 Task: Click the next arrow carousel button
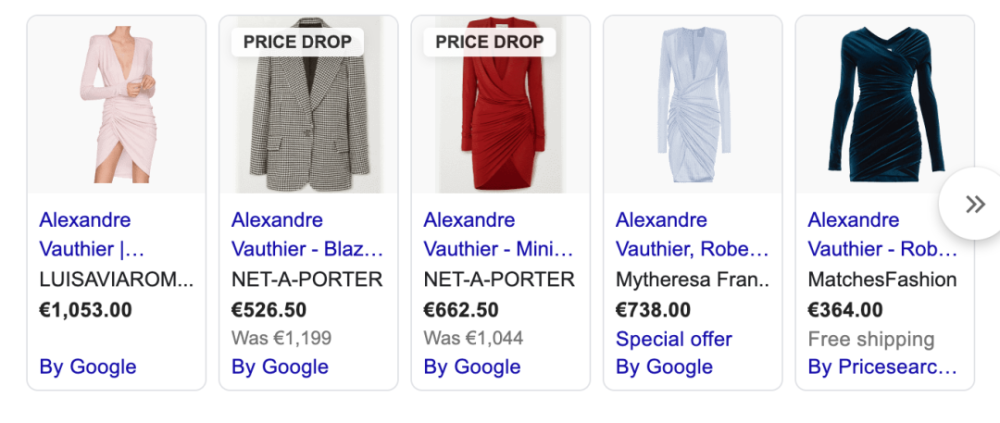974,205
